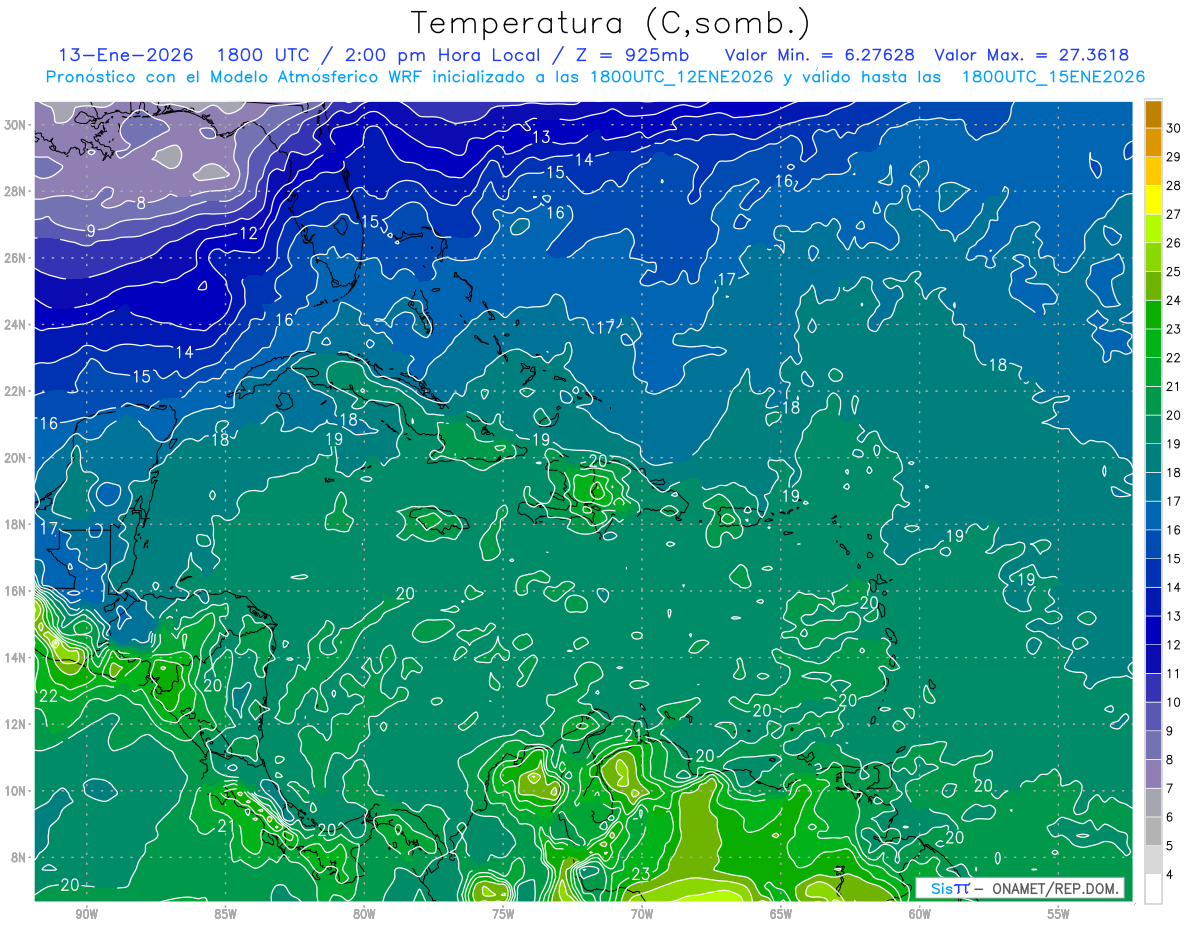This screenshot has height=927, width=1200.
Task: Click the 26N latitude axis label
Action: pos(16,258)
